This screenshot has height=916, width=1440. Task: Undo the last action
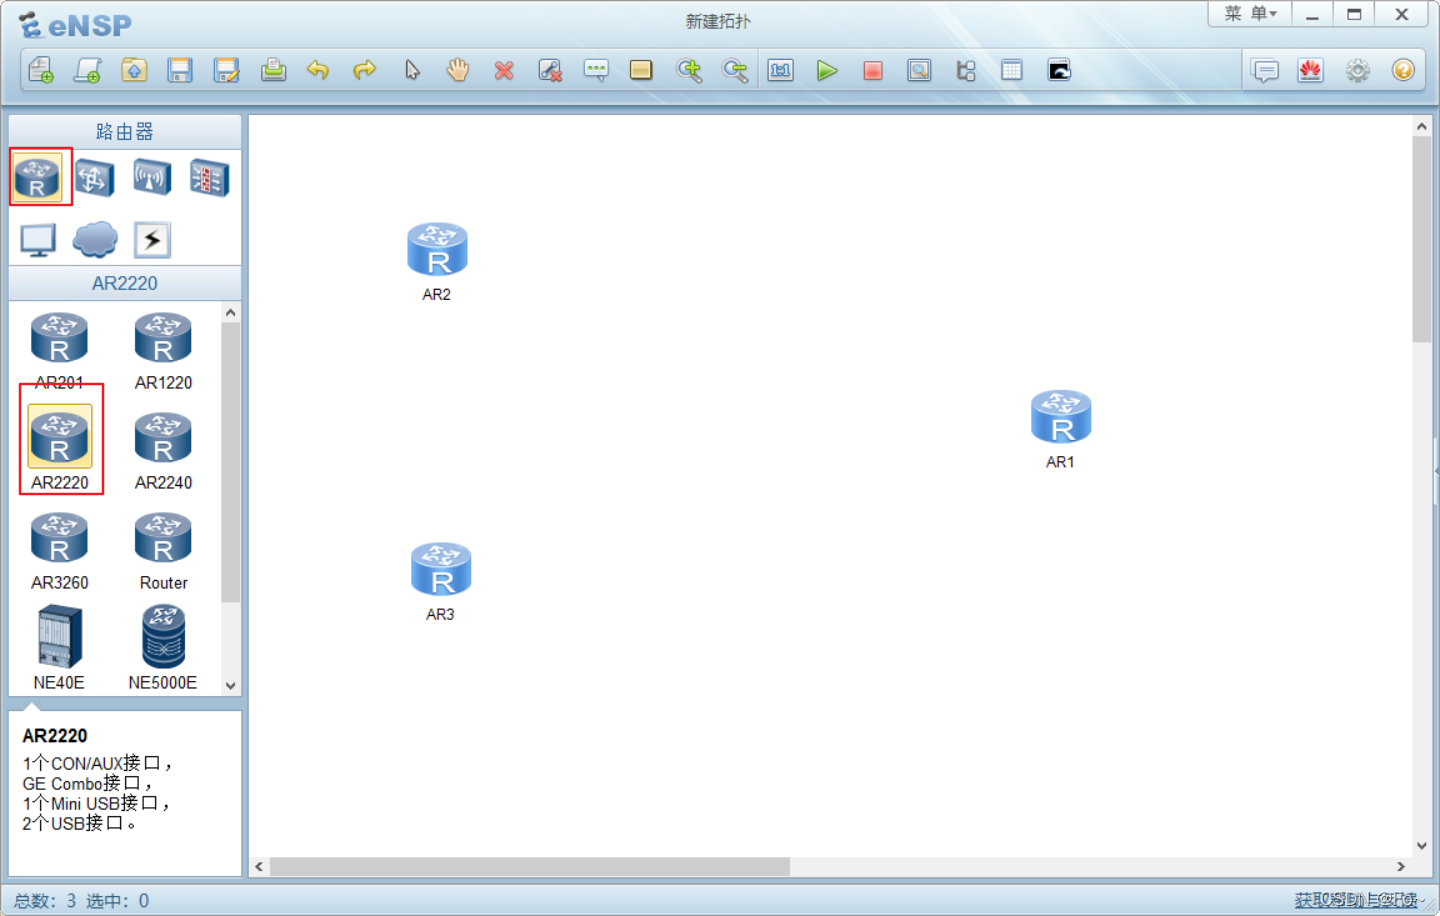pyautogui.click(x=318, y=70)
